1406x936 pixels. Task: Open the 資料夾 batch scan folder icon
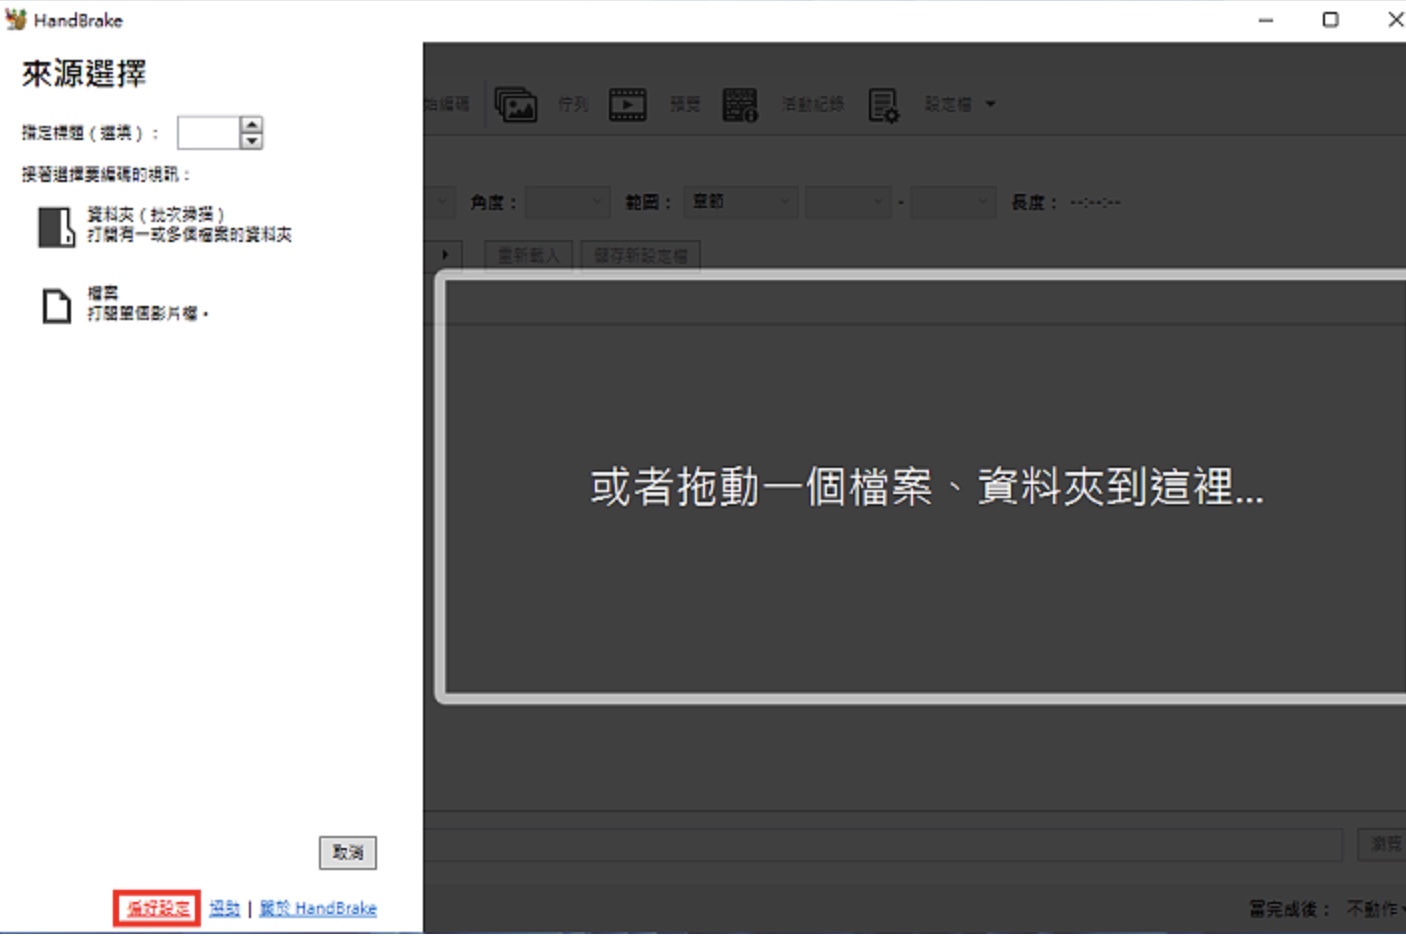click(x=56, y=227)
